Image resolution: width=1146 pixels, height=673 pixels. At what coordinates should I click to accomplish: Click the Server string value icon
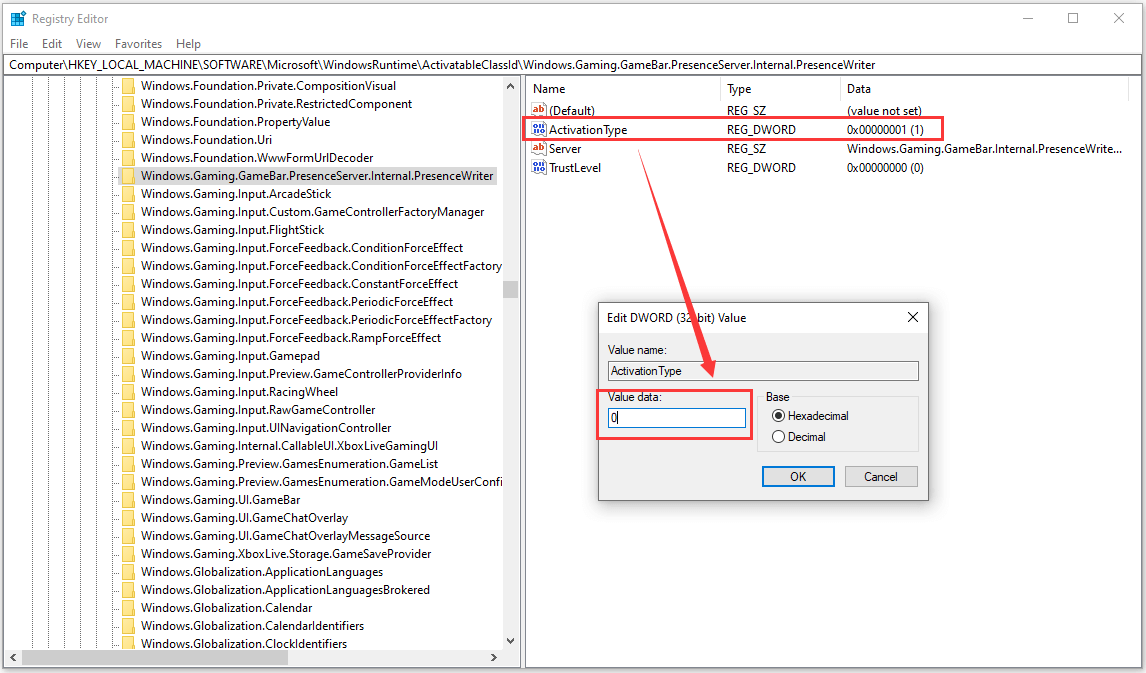click(539, 149)
